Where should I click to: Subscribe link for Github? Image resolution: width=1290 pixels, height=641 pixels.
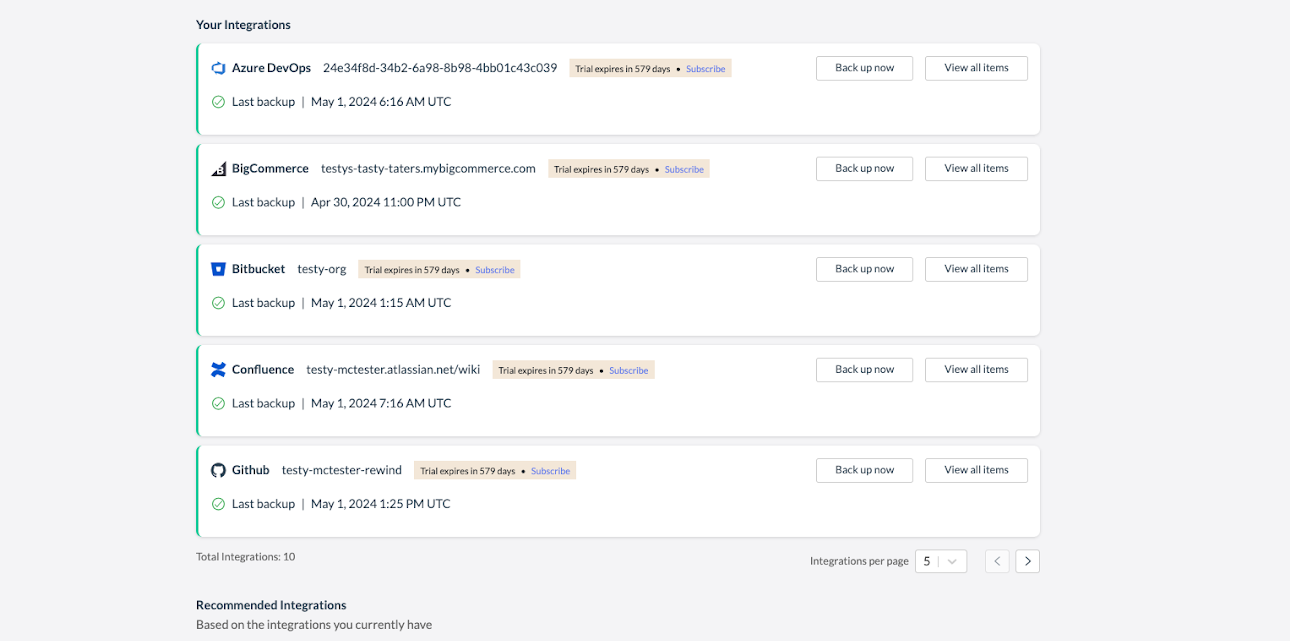[550, 471]
